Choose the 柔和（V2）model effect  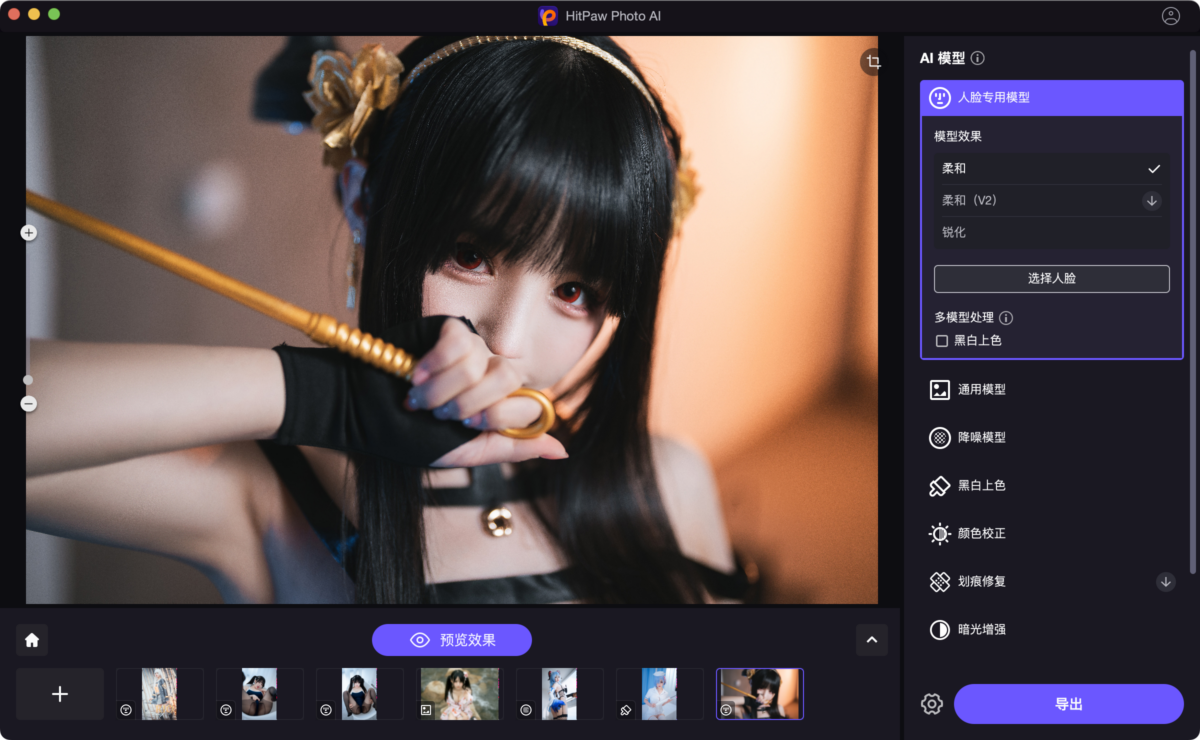[1051, 200]
